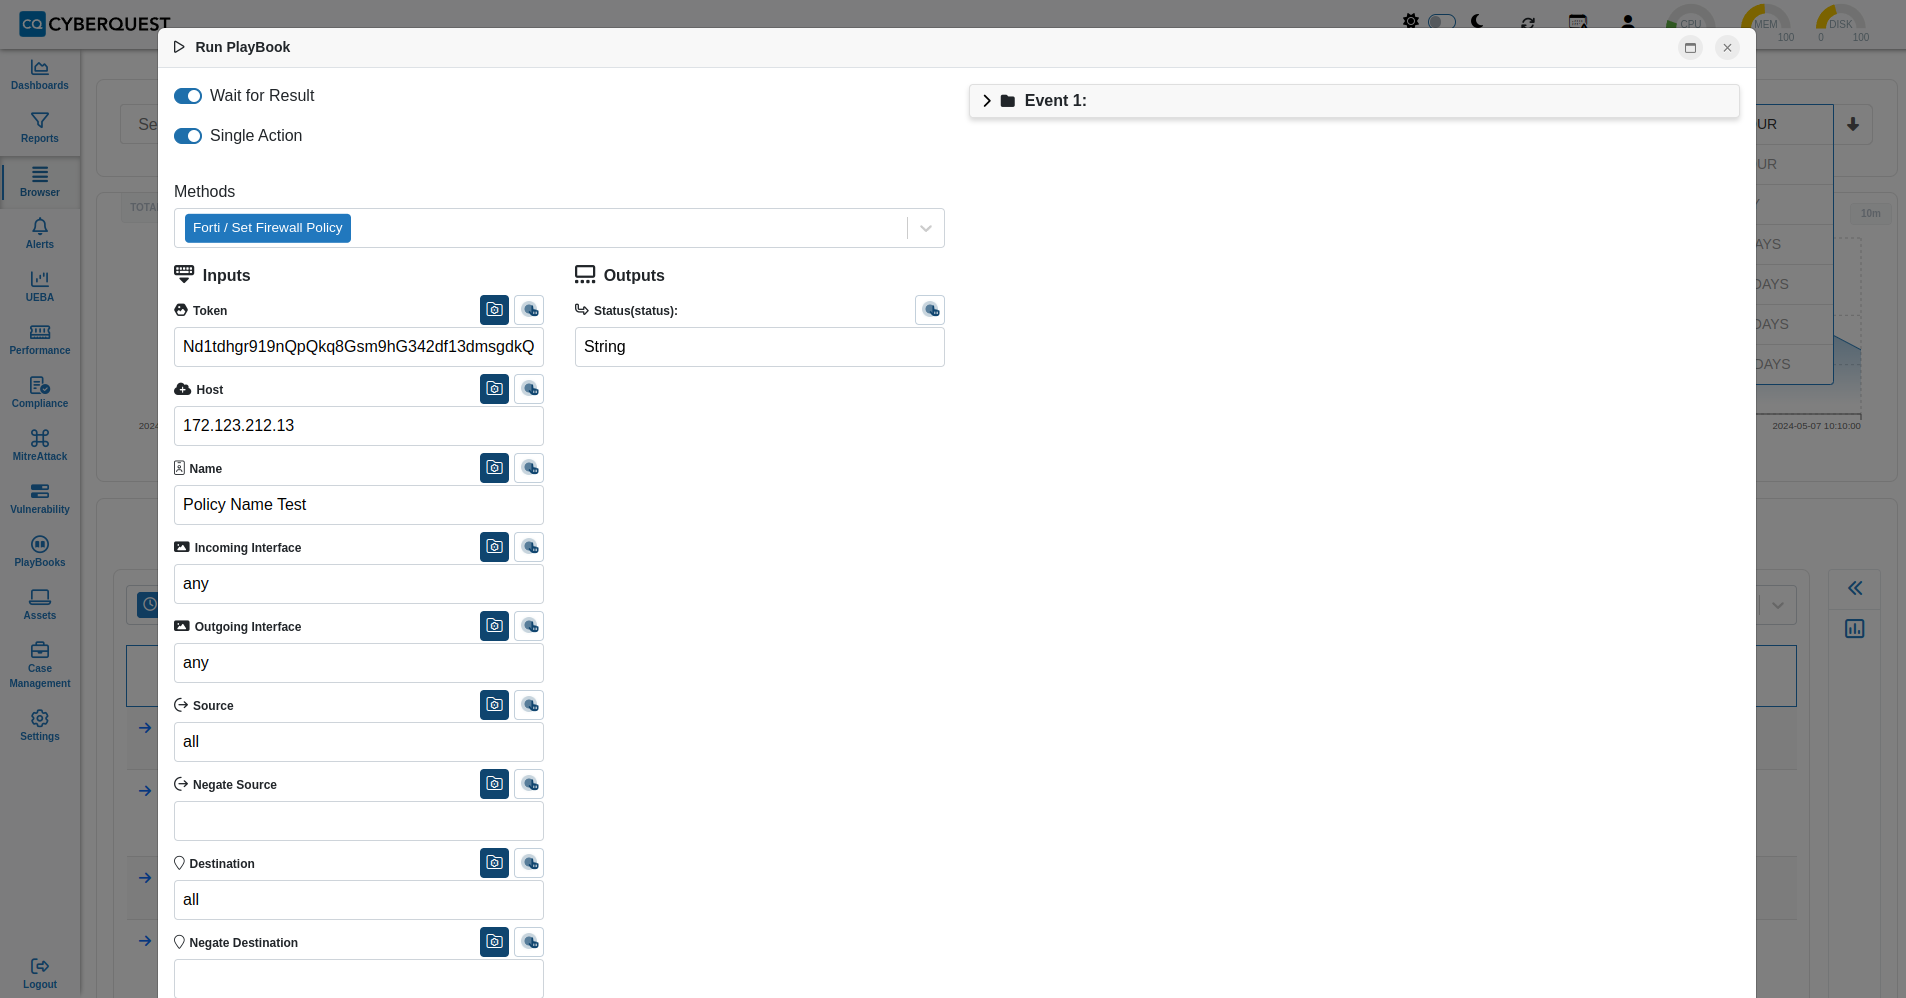Maximize the Run PlayBook dialog
Viewport: 1906px width, 998px height.
click(1691, 47)
